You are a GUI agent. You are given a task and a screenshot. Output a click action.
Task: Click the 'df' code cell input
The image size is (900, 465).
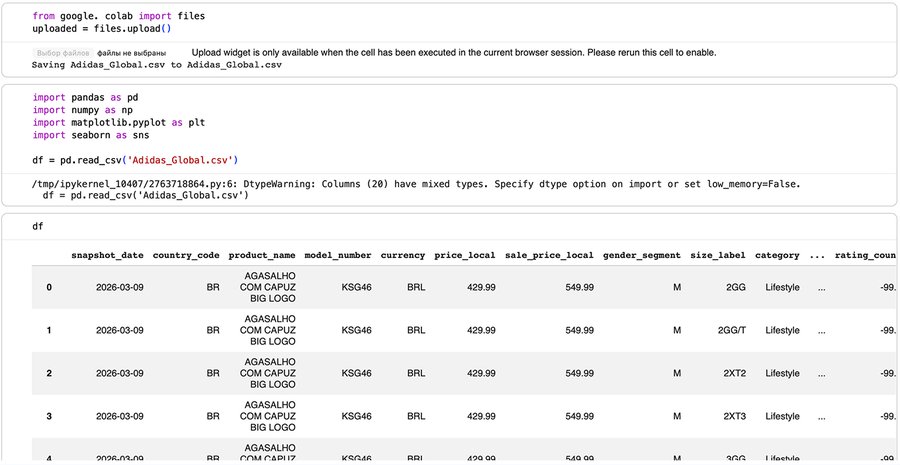point(38,226)
